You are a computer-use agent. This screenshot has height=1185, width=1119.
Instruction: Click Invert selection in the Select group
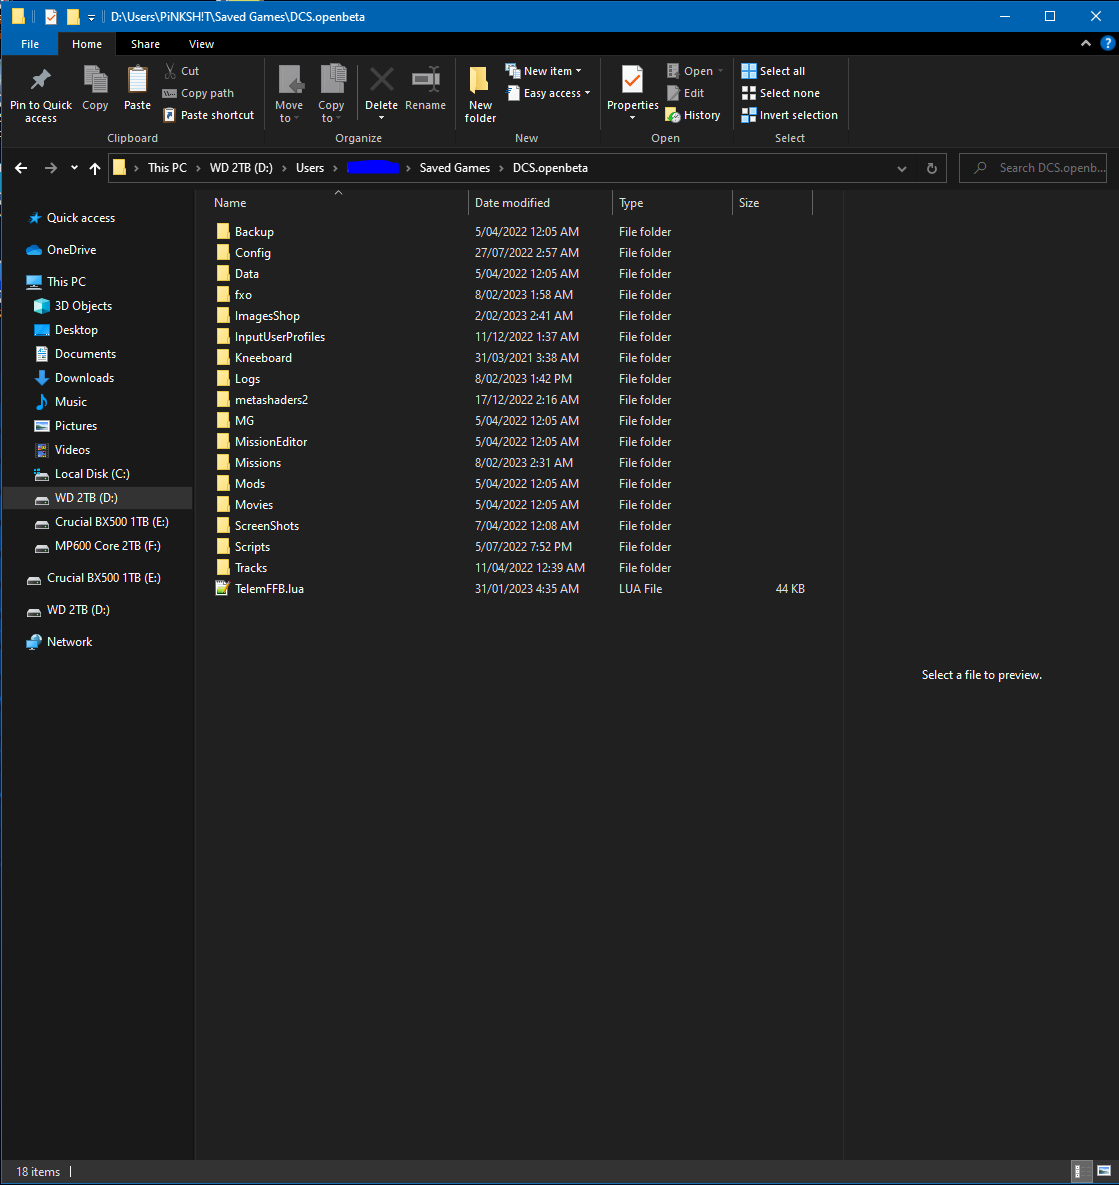click(789, 114)
